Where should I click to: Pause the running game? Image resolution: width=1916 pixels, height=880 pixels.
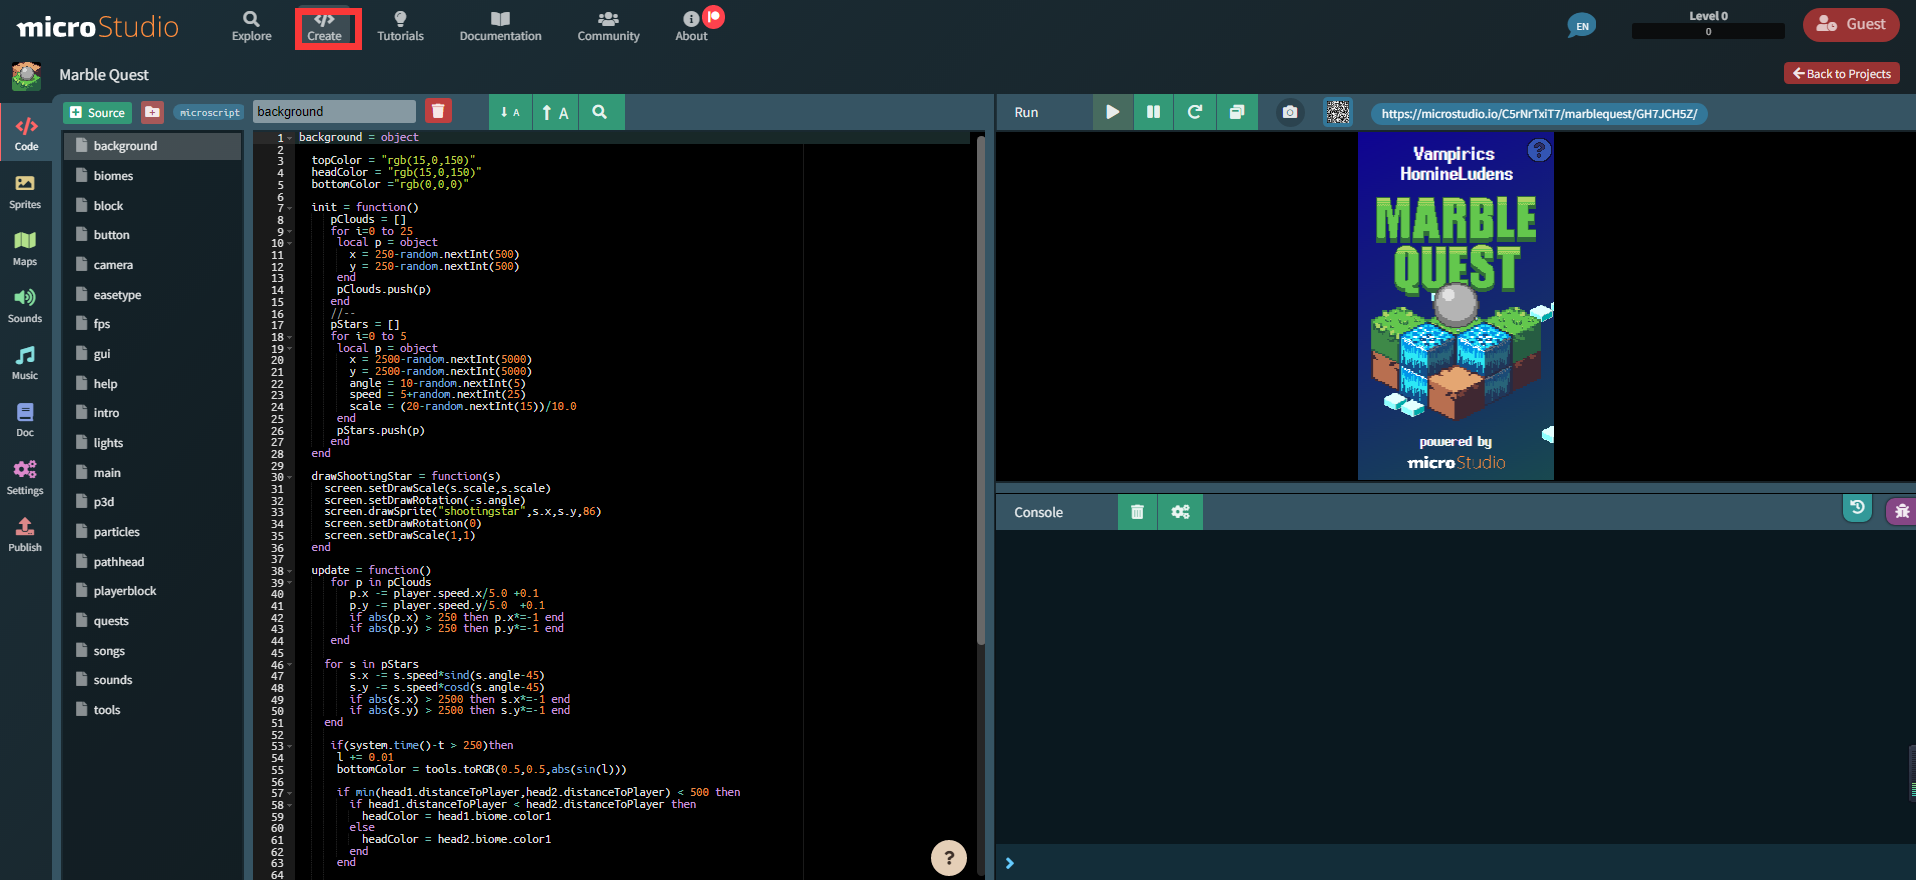[x=1153, y=112]
